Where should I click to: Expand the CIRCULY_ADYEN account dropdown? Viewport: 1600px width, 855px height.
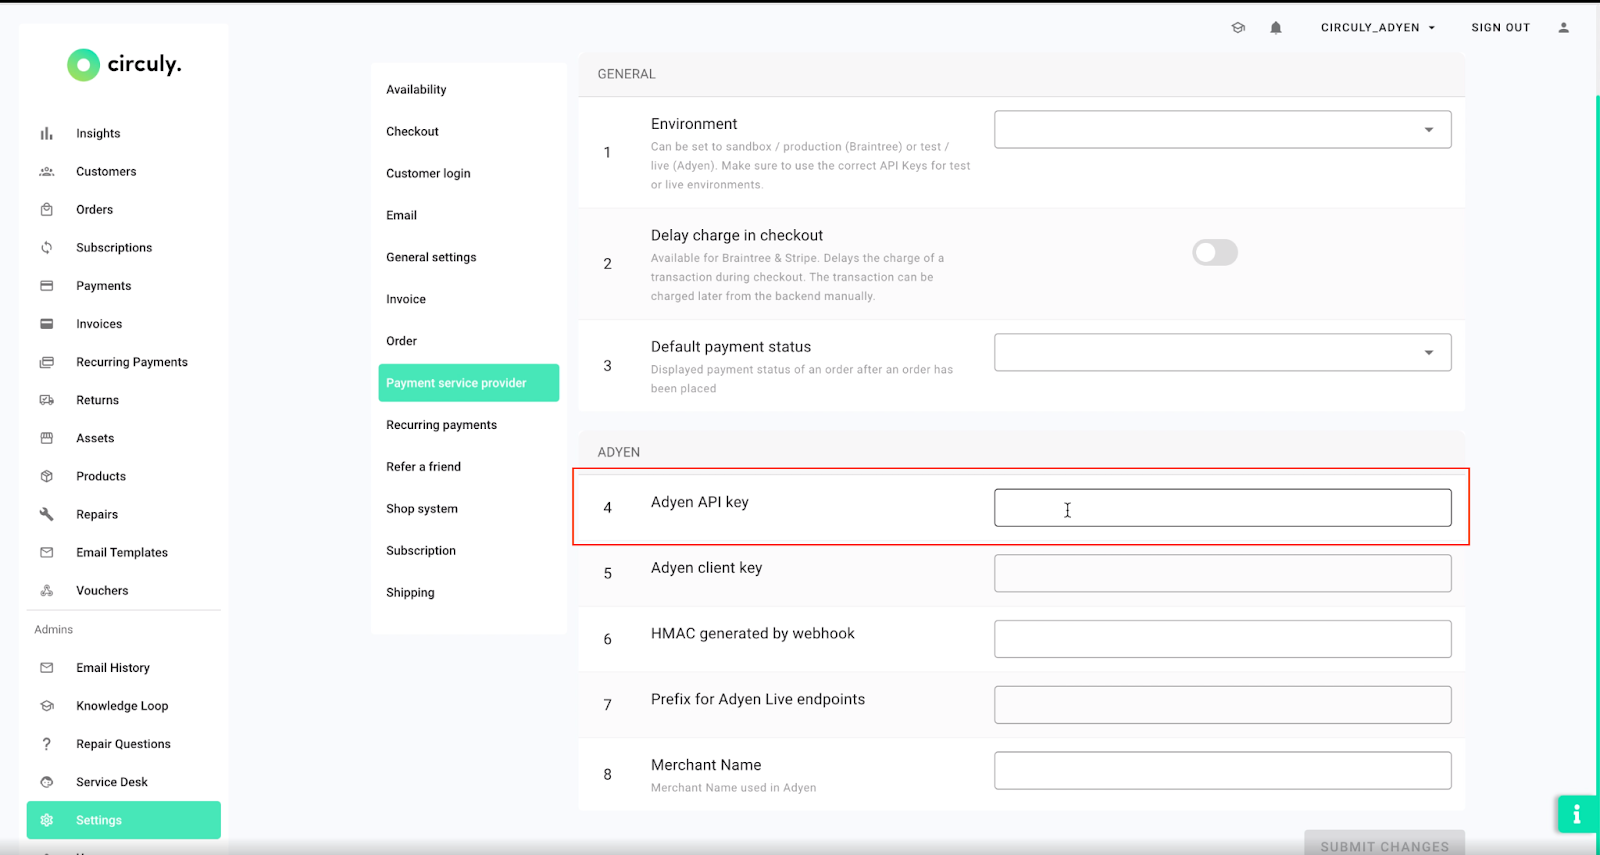click(1378, 28)
